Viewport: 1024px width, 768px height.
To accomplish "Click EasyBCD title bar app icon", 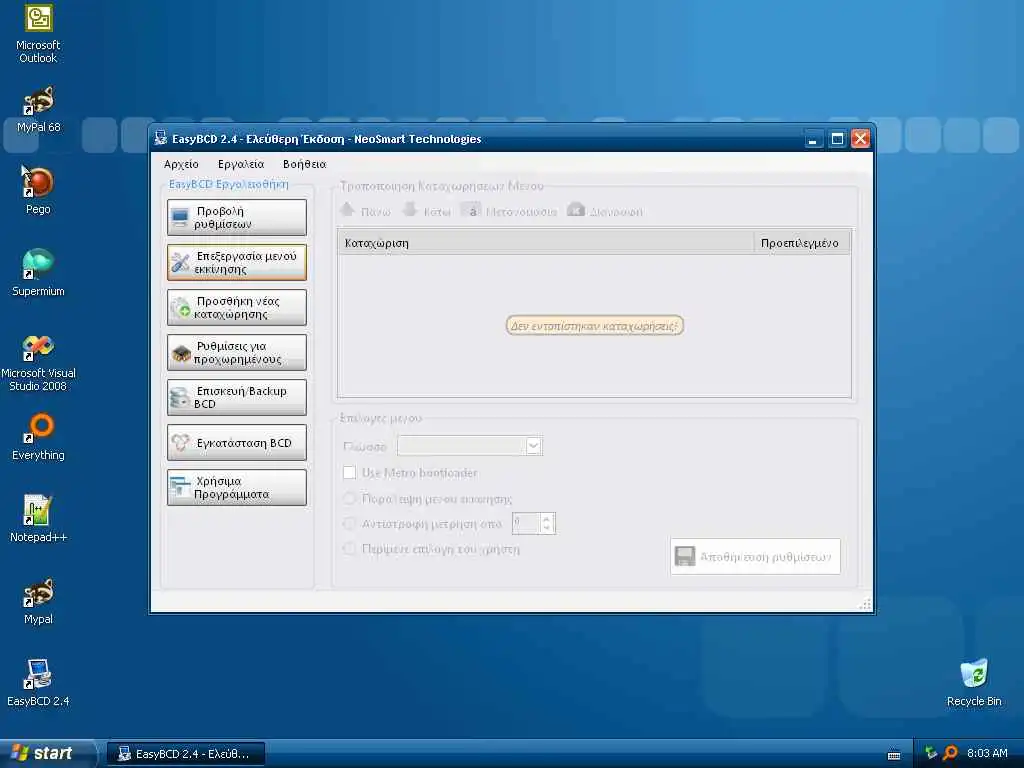I will point(161,138).
